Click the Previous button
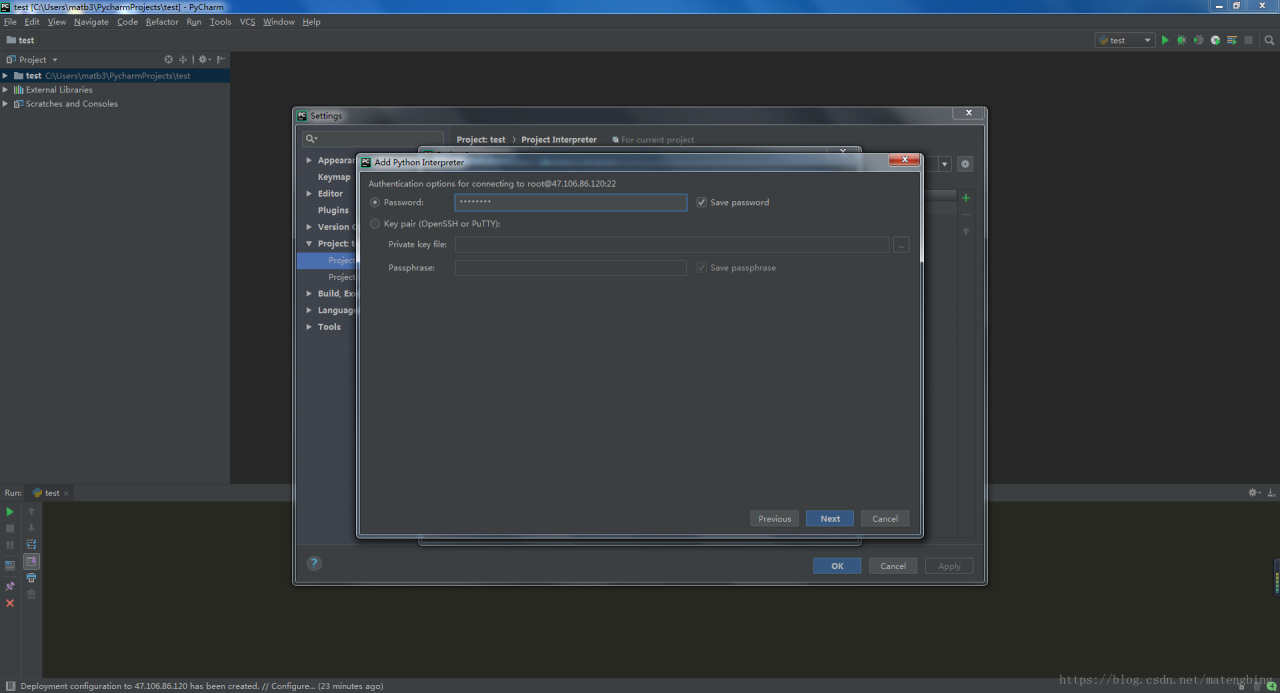This screenshot has width=1280, height=693. pos(774,518)
